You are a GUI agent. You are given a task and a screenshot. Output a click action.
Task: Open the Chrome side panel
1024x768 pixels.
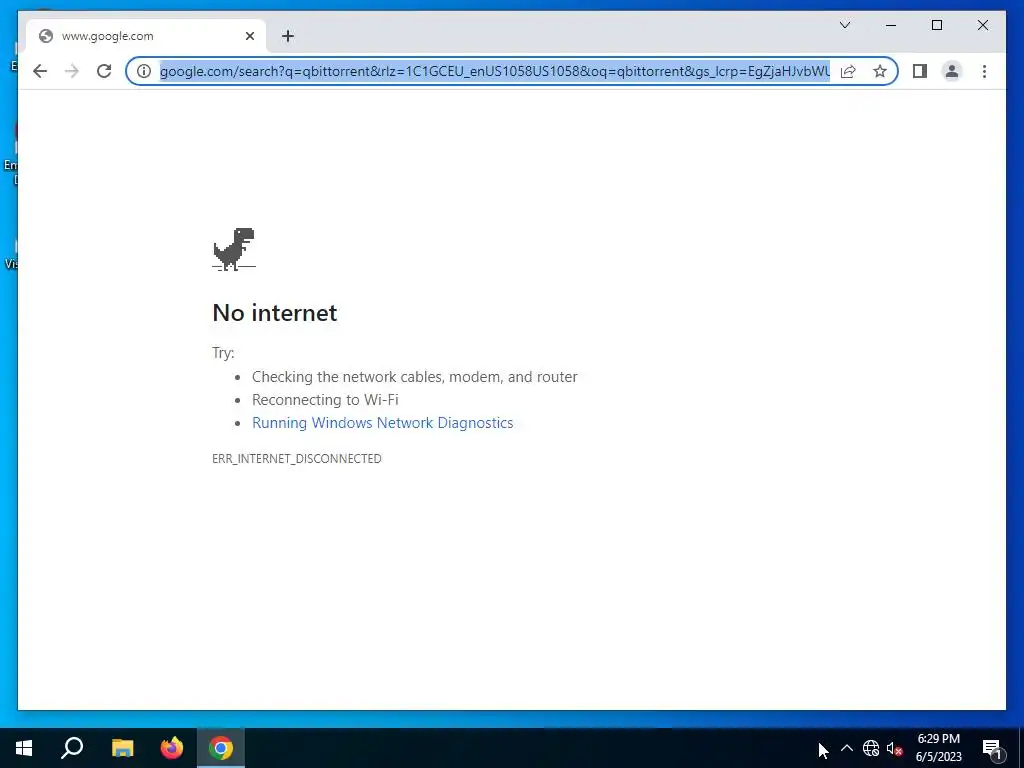click(920, 71)
